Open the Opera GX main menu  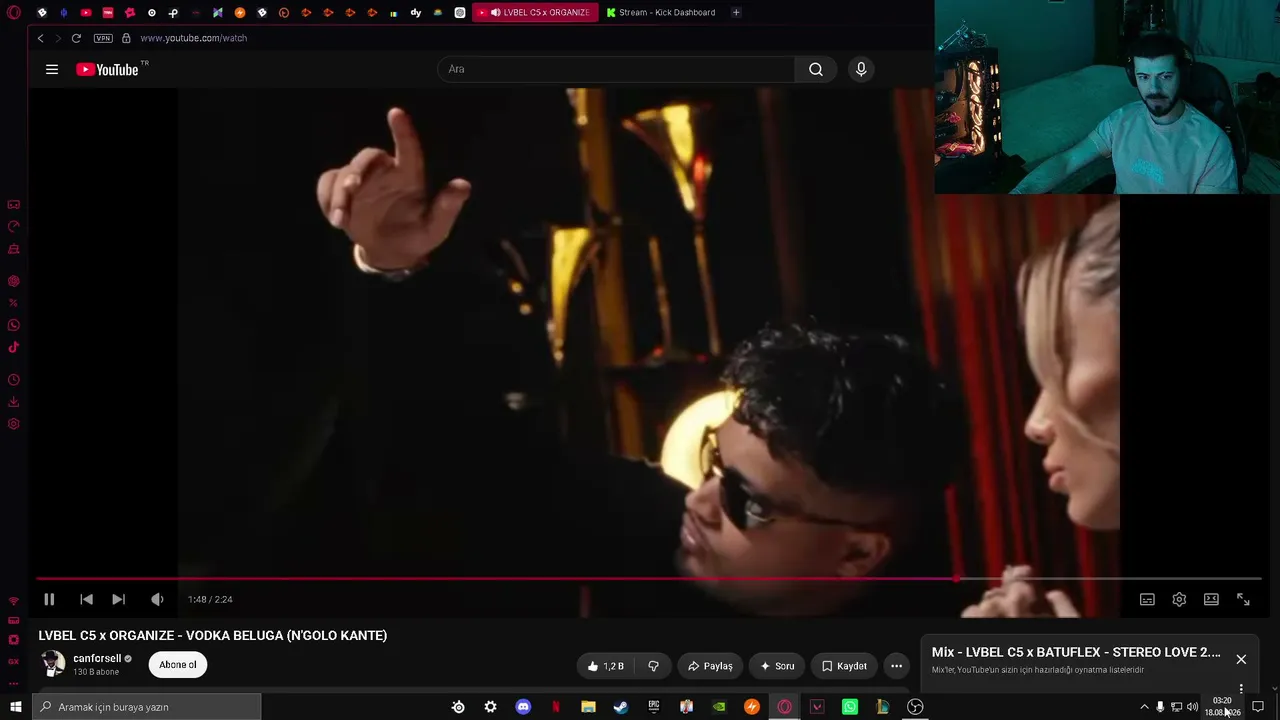[14, 12]
